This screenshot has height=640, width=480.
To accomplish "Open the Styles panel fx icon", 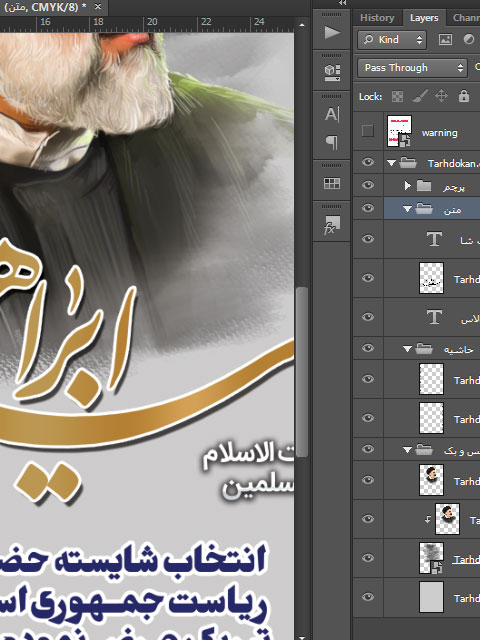I will point(331,225).
